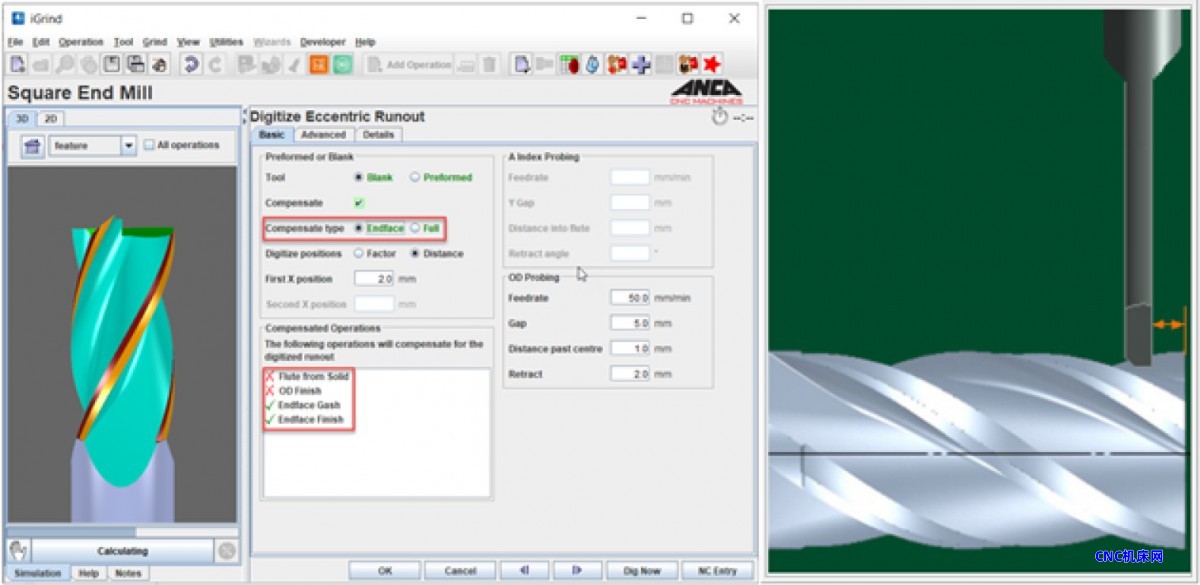Click the save disk toolbar icon
This screenshot has height=585, width=1200.
112,64
